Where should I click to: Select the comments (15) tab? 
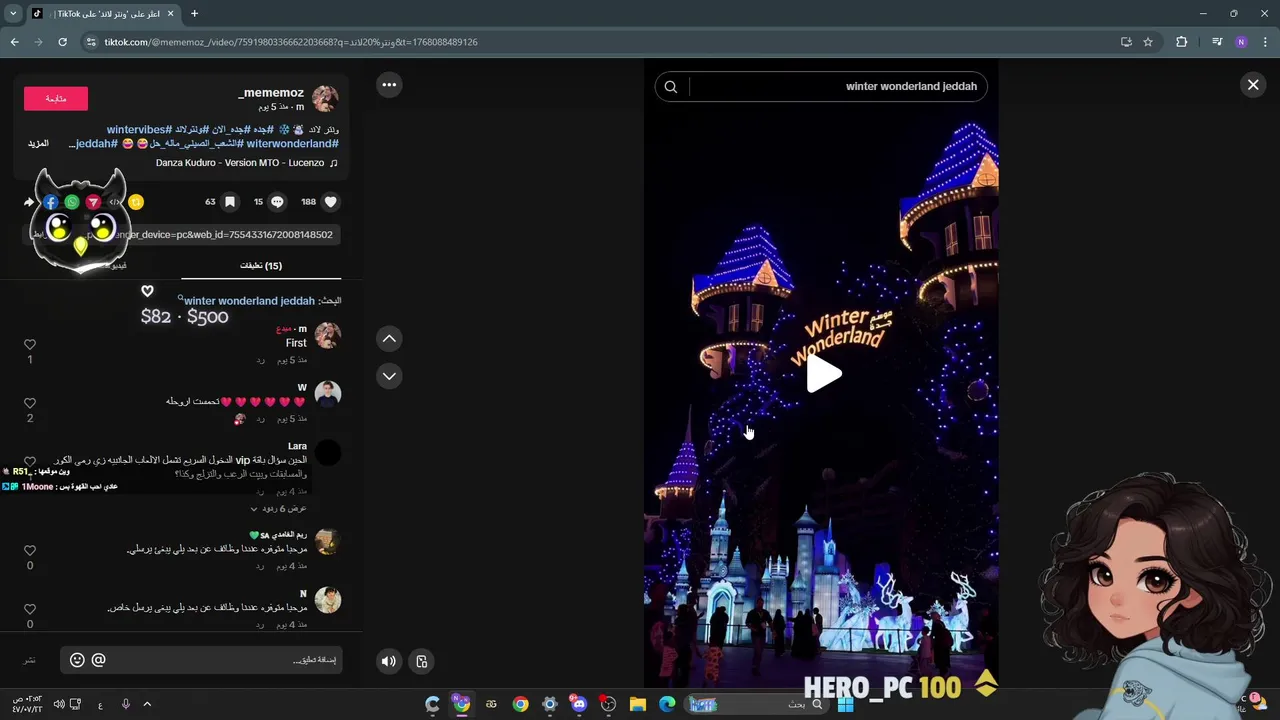261,266
